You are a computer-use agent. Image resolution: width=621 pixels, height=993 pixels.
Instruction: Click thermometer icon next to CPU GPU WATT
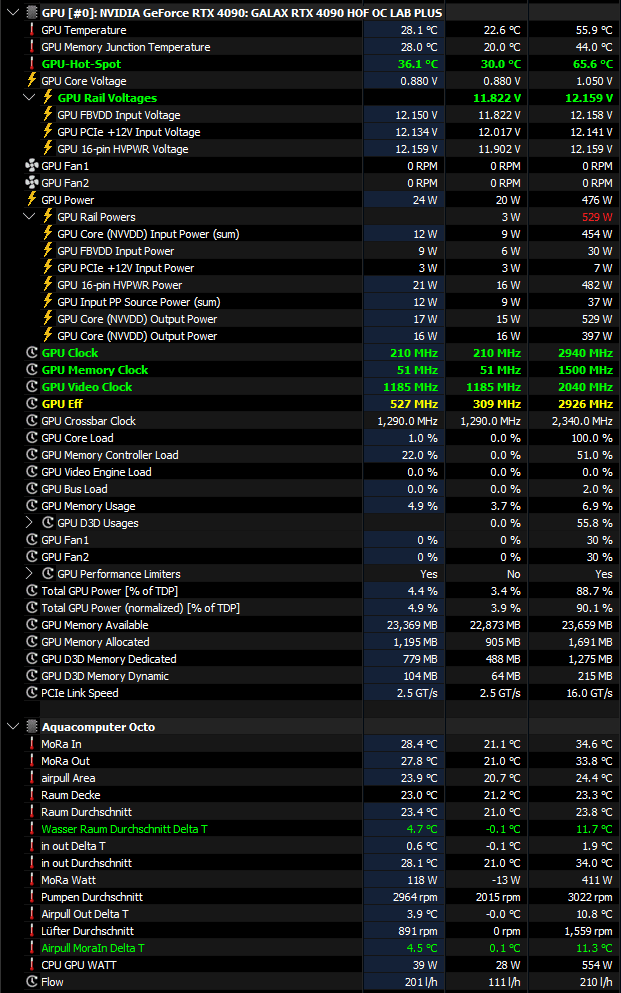[x=32, y=965]
